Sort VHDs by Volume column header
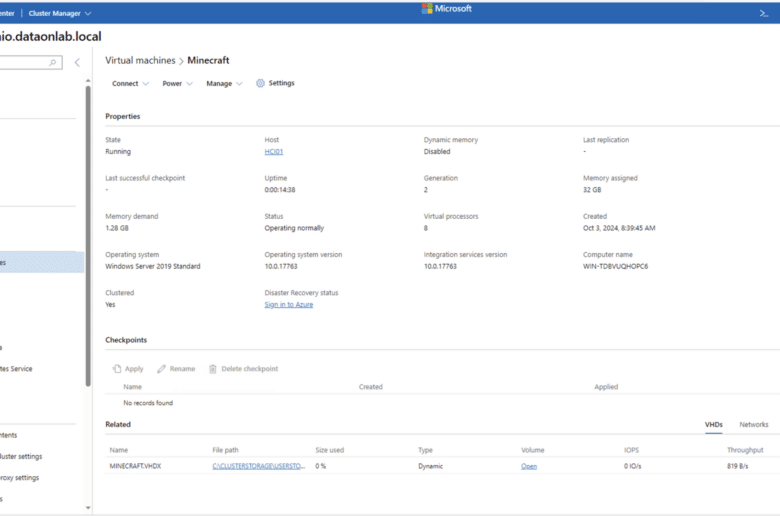The height and width of the screenshot is (516, 780). [533, 450]
